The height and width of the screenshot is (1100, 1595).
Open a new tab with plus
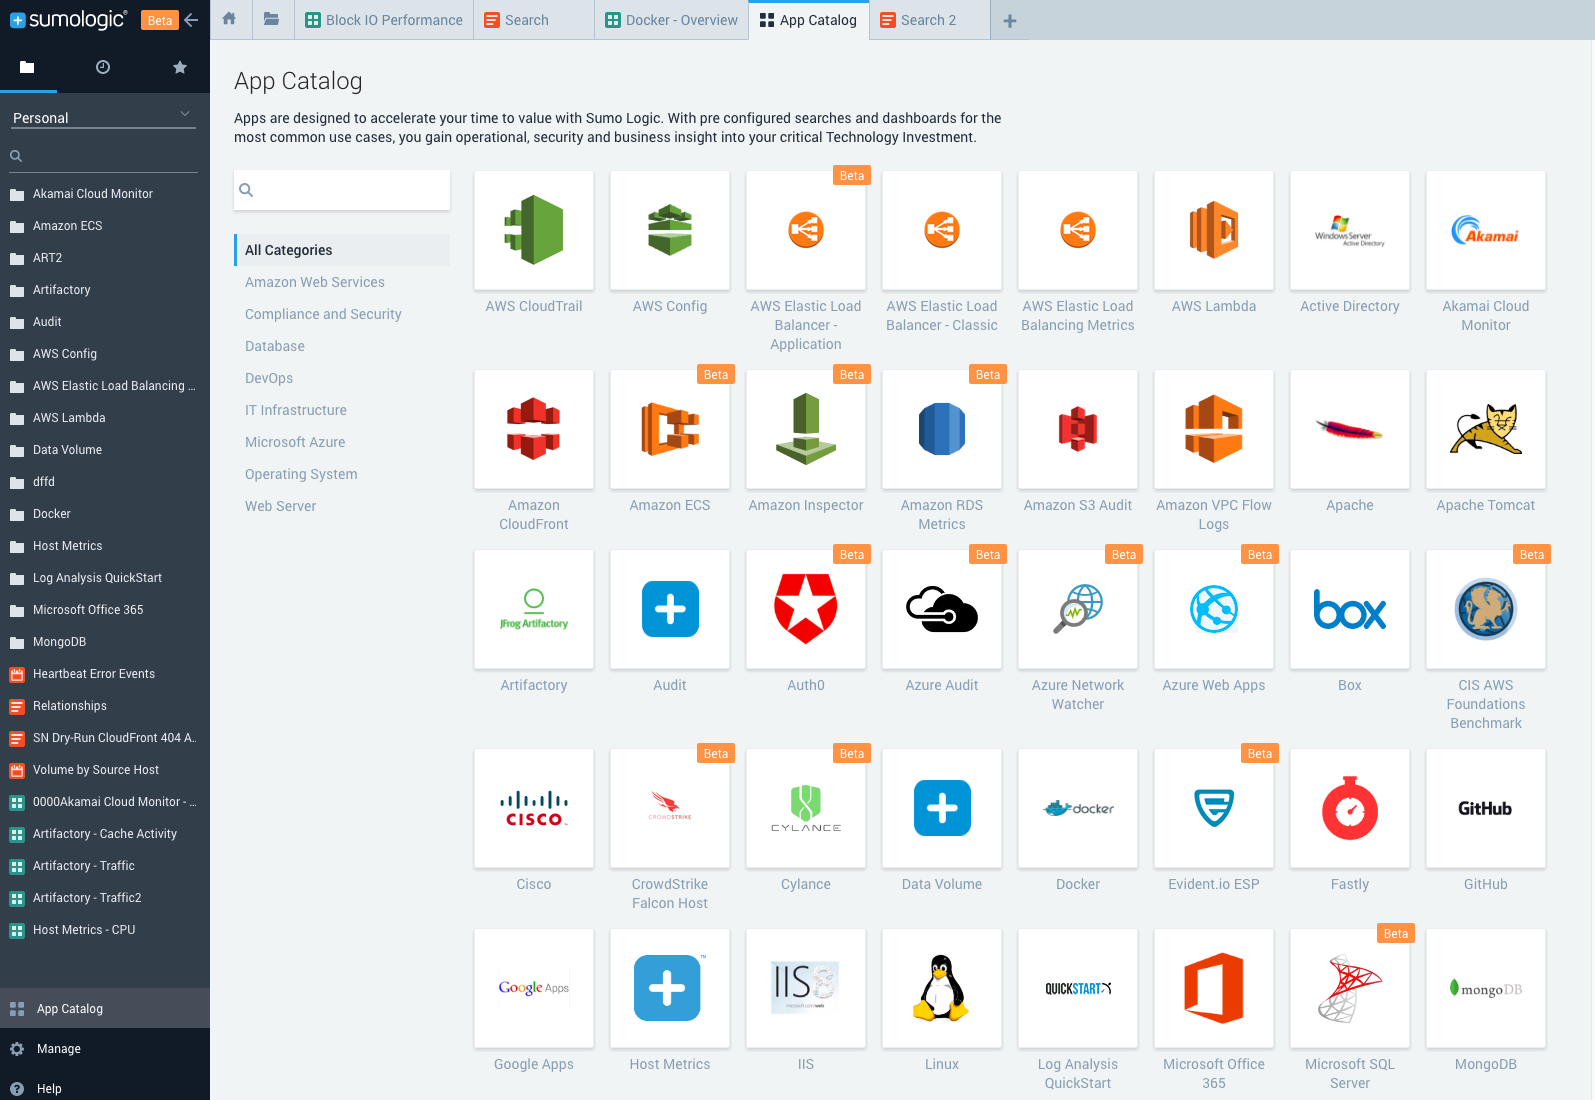1010,21
